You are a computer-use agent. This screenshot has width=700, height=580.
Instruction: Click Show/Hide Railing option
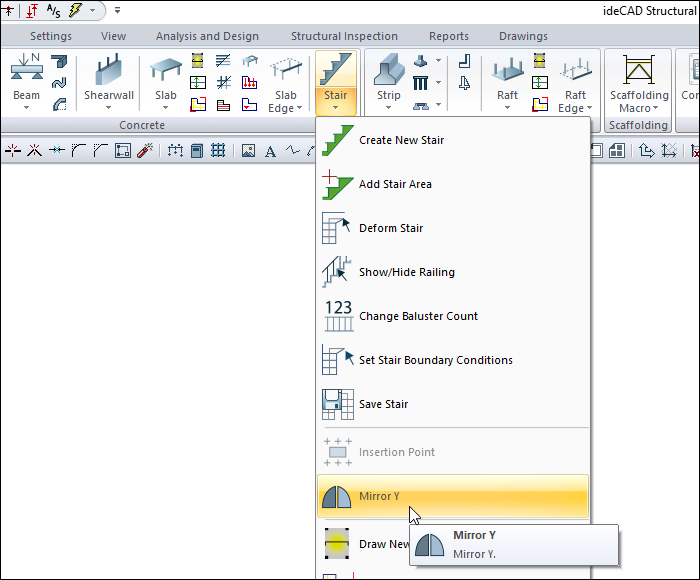coord(453,272)
